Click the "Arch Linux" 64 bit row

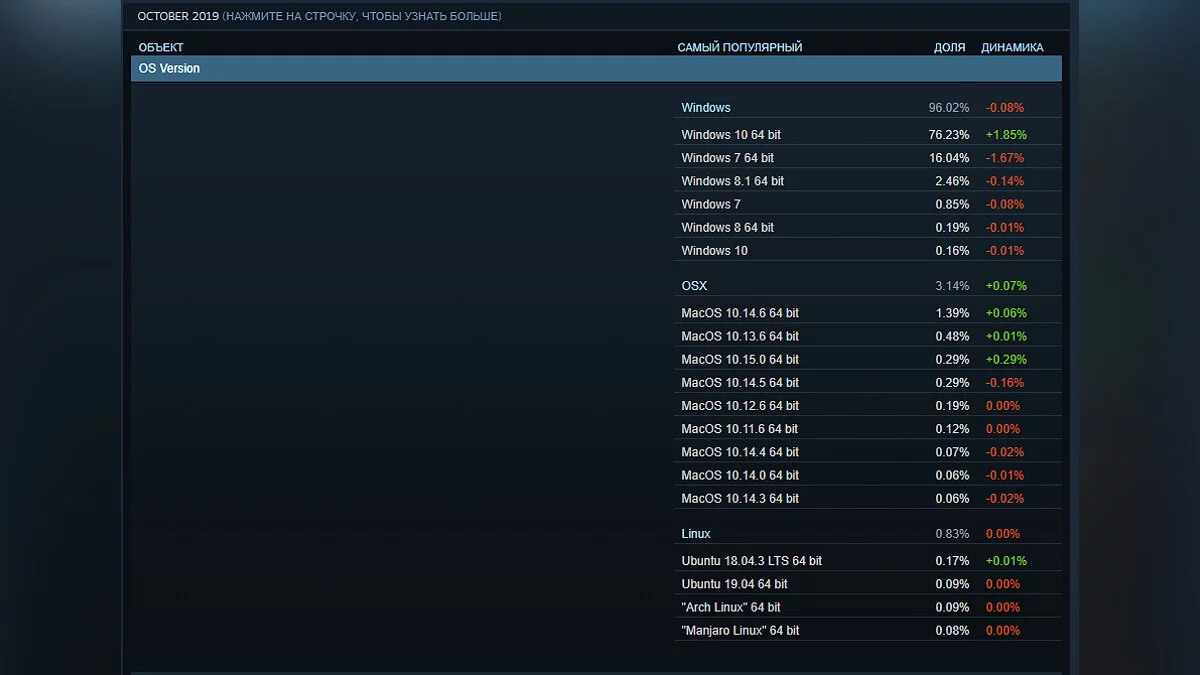pyautogui.click(x=868, y=606)
